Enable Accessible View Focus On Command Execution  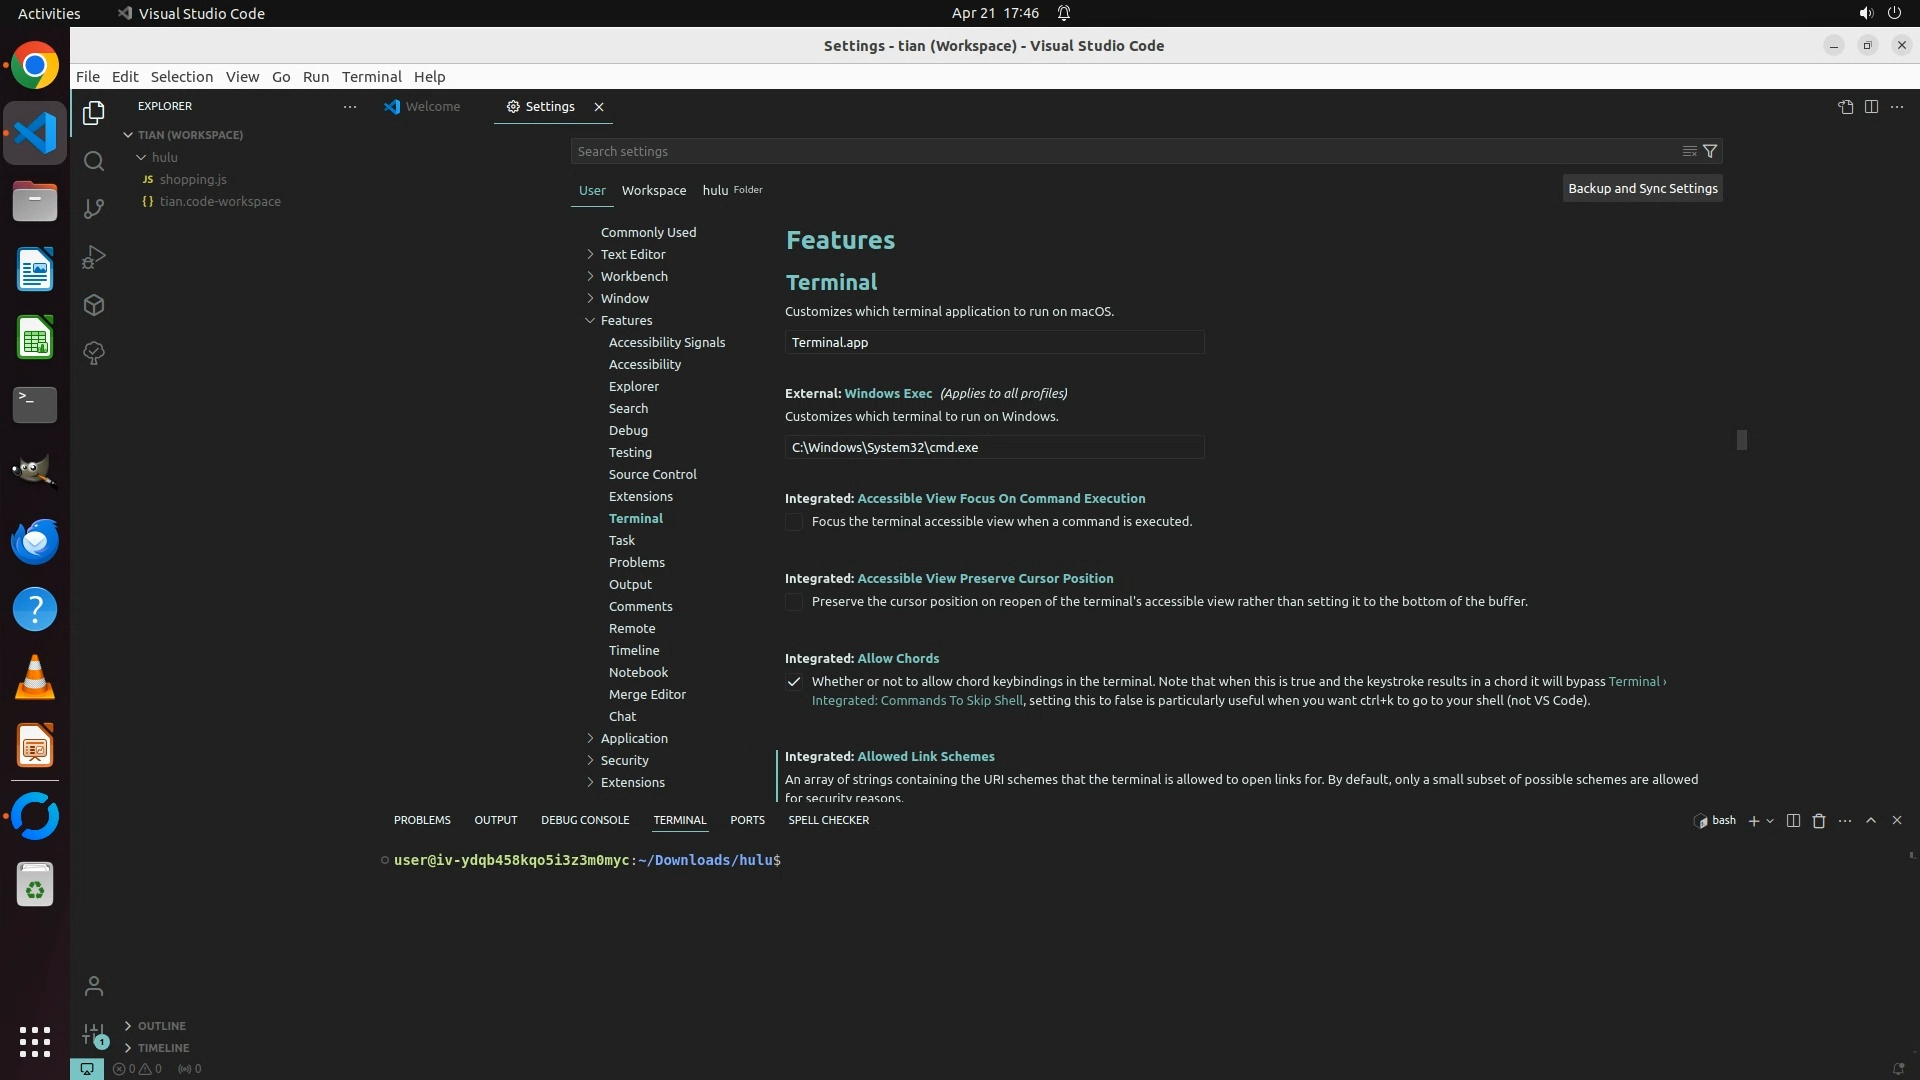point(794,522)
